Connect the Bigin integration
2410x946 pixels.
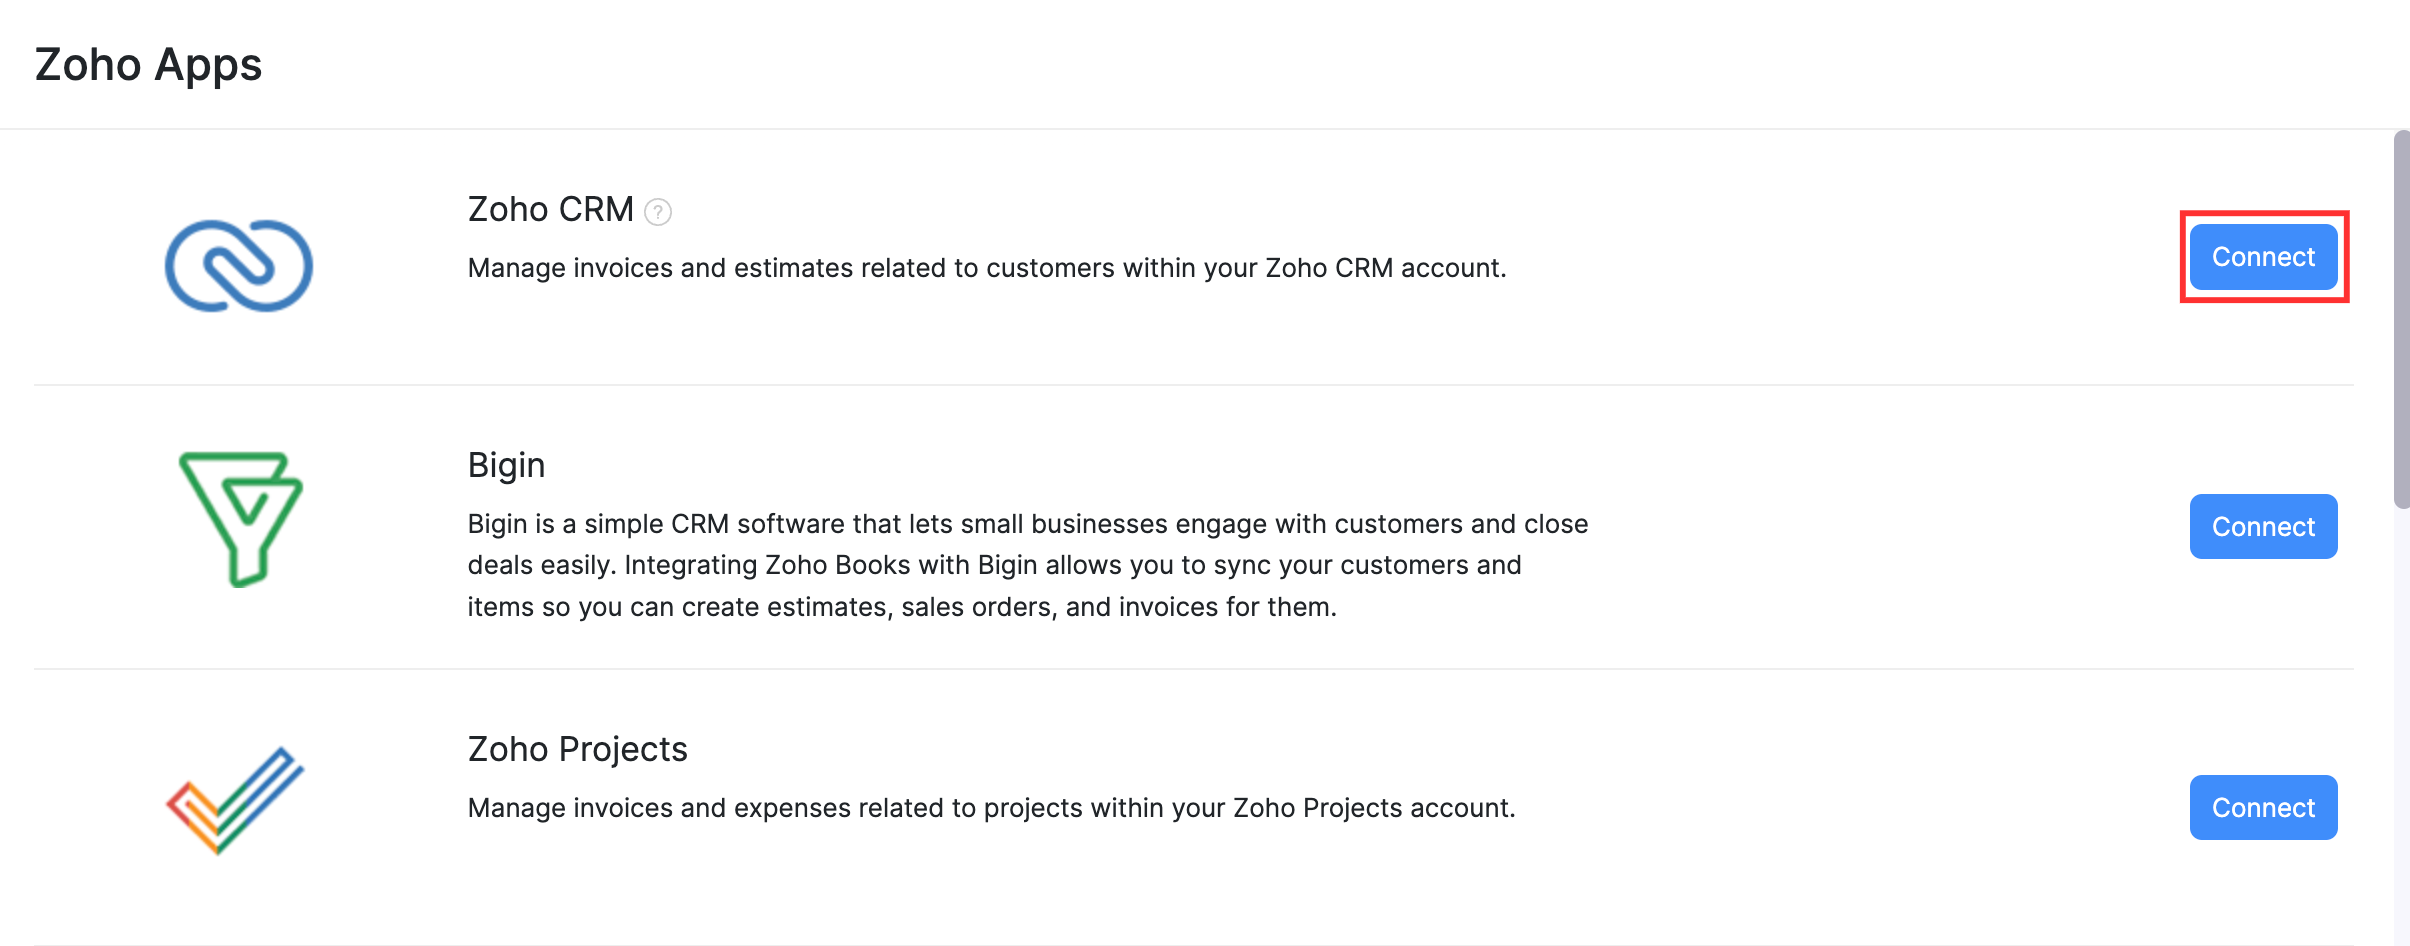point(2263,526)
